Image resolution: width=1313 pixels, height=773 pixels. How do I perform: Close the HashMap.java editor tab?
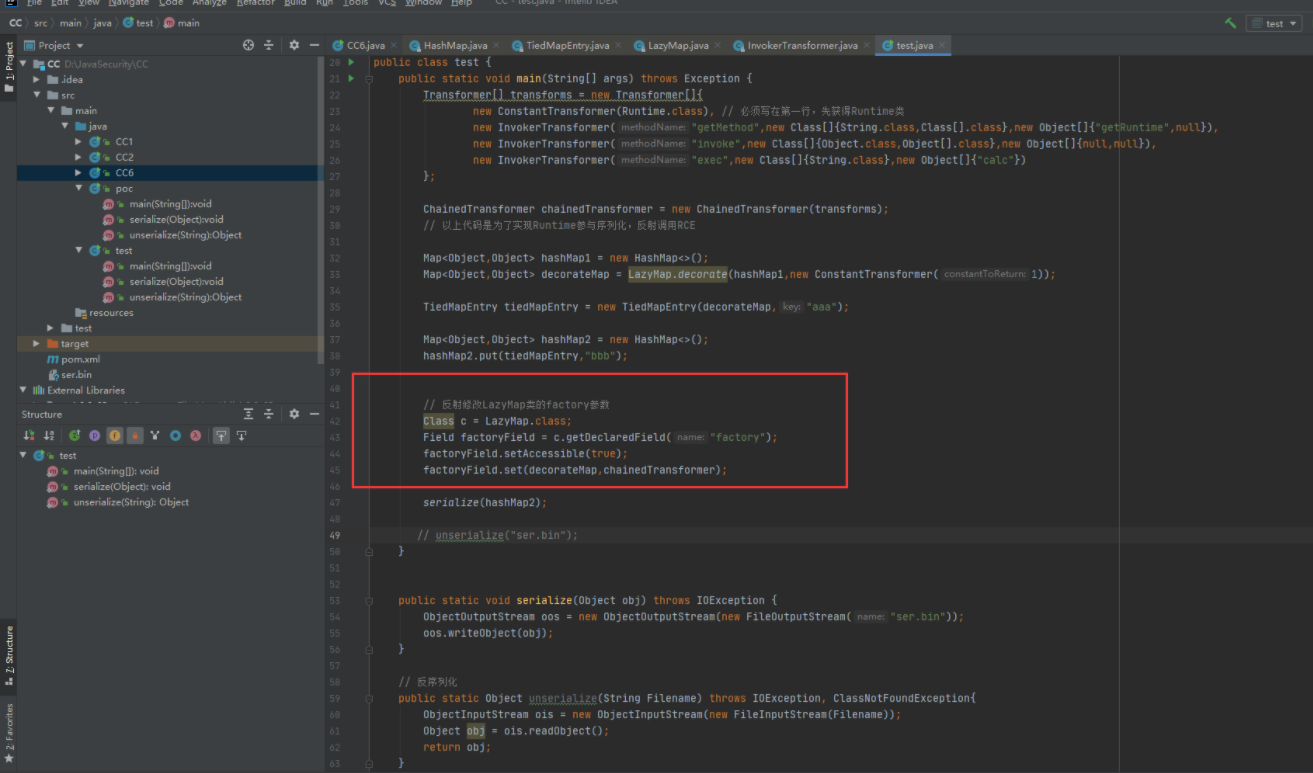[495, 45]
